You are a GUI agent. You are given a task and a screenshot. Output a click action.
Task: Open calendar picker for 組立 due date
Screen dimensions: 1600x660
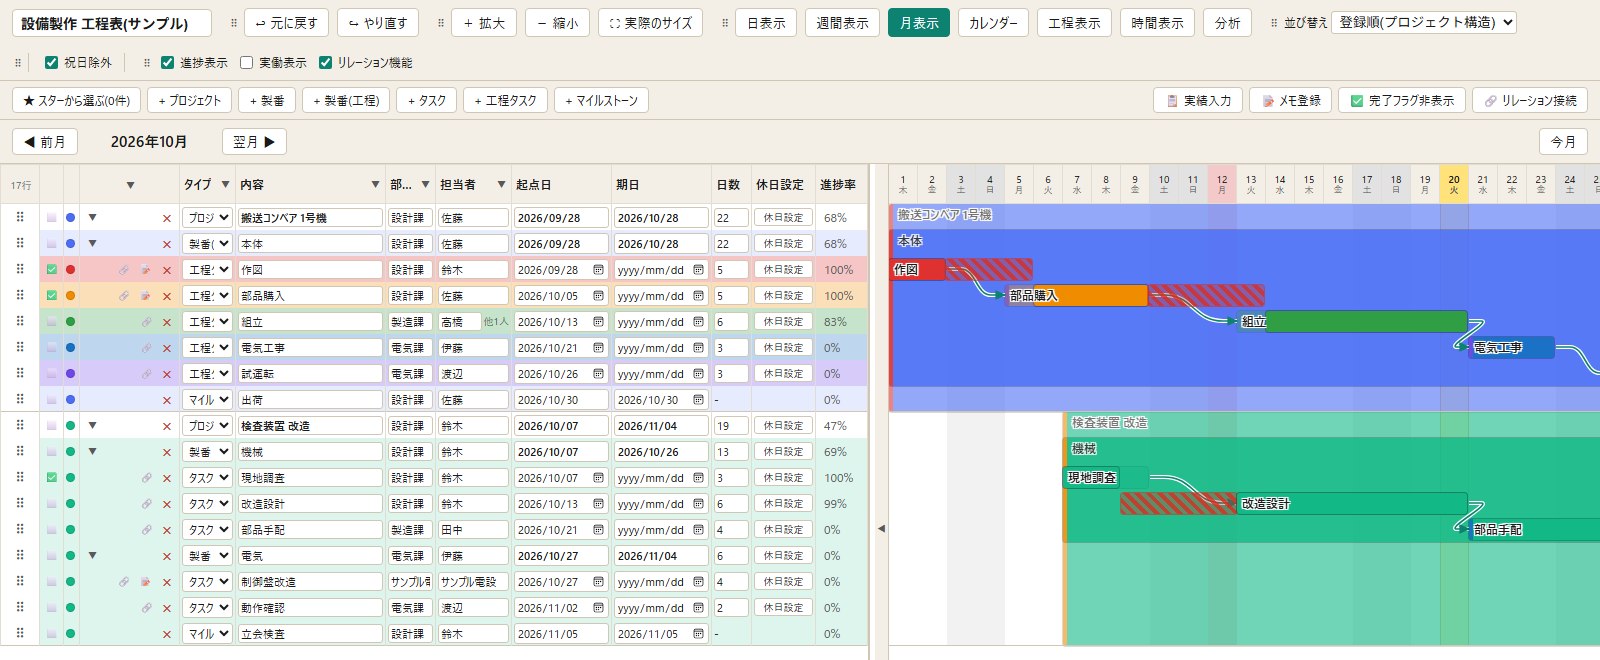[x=698, y=322]
